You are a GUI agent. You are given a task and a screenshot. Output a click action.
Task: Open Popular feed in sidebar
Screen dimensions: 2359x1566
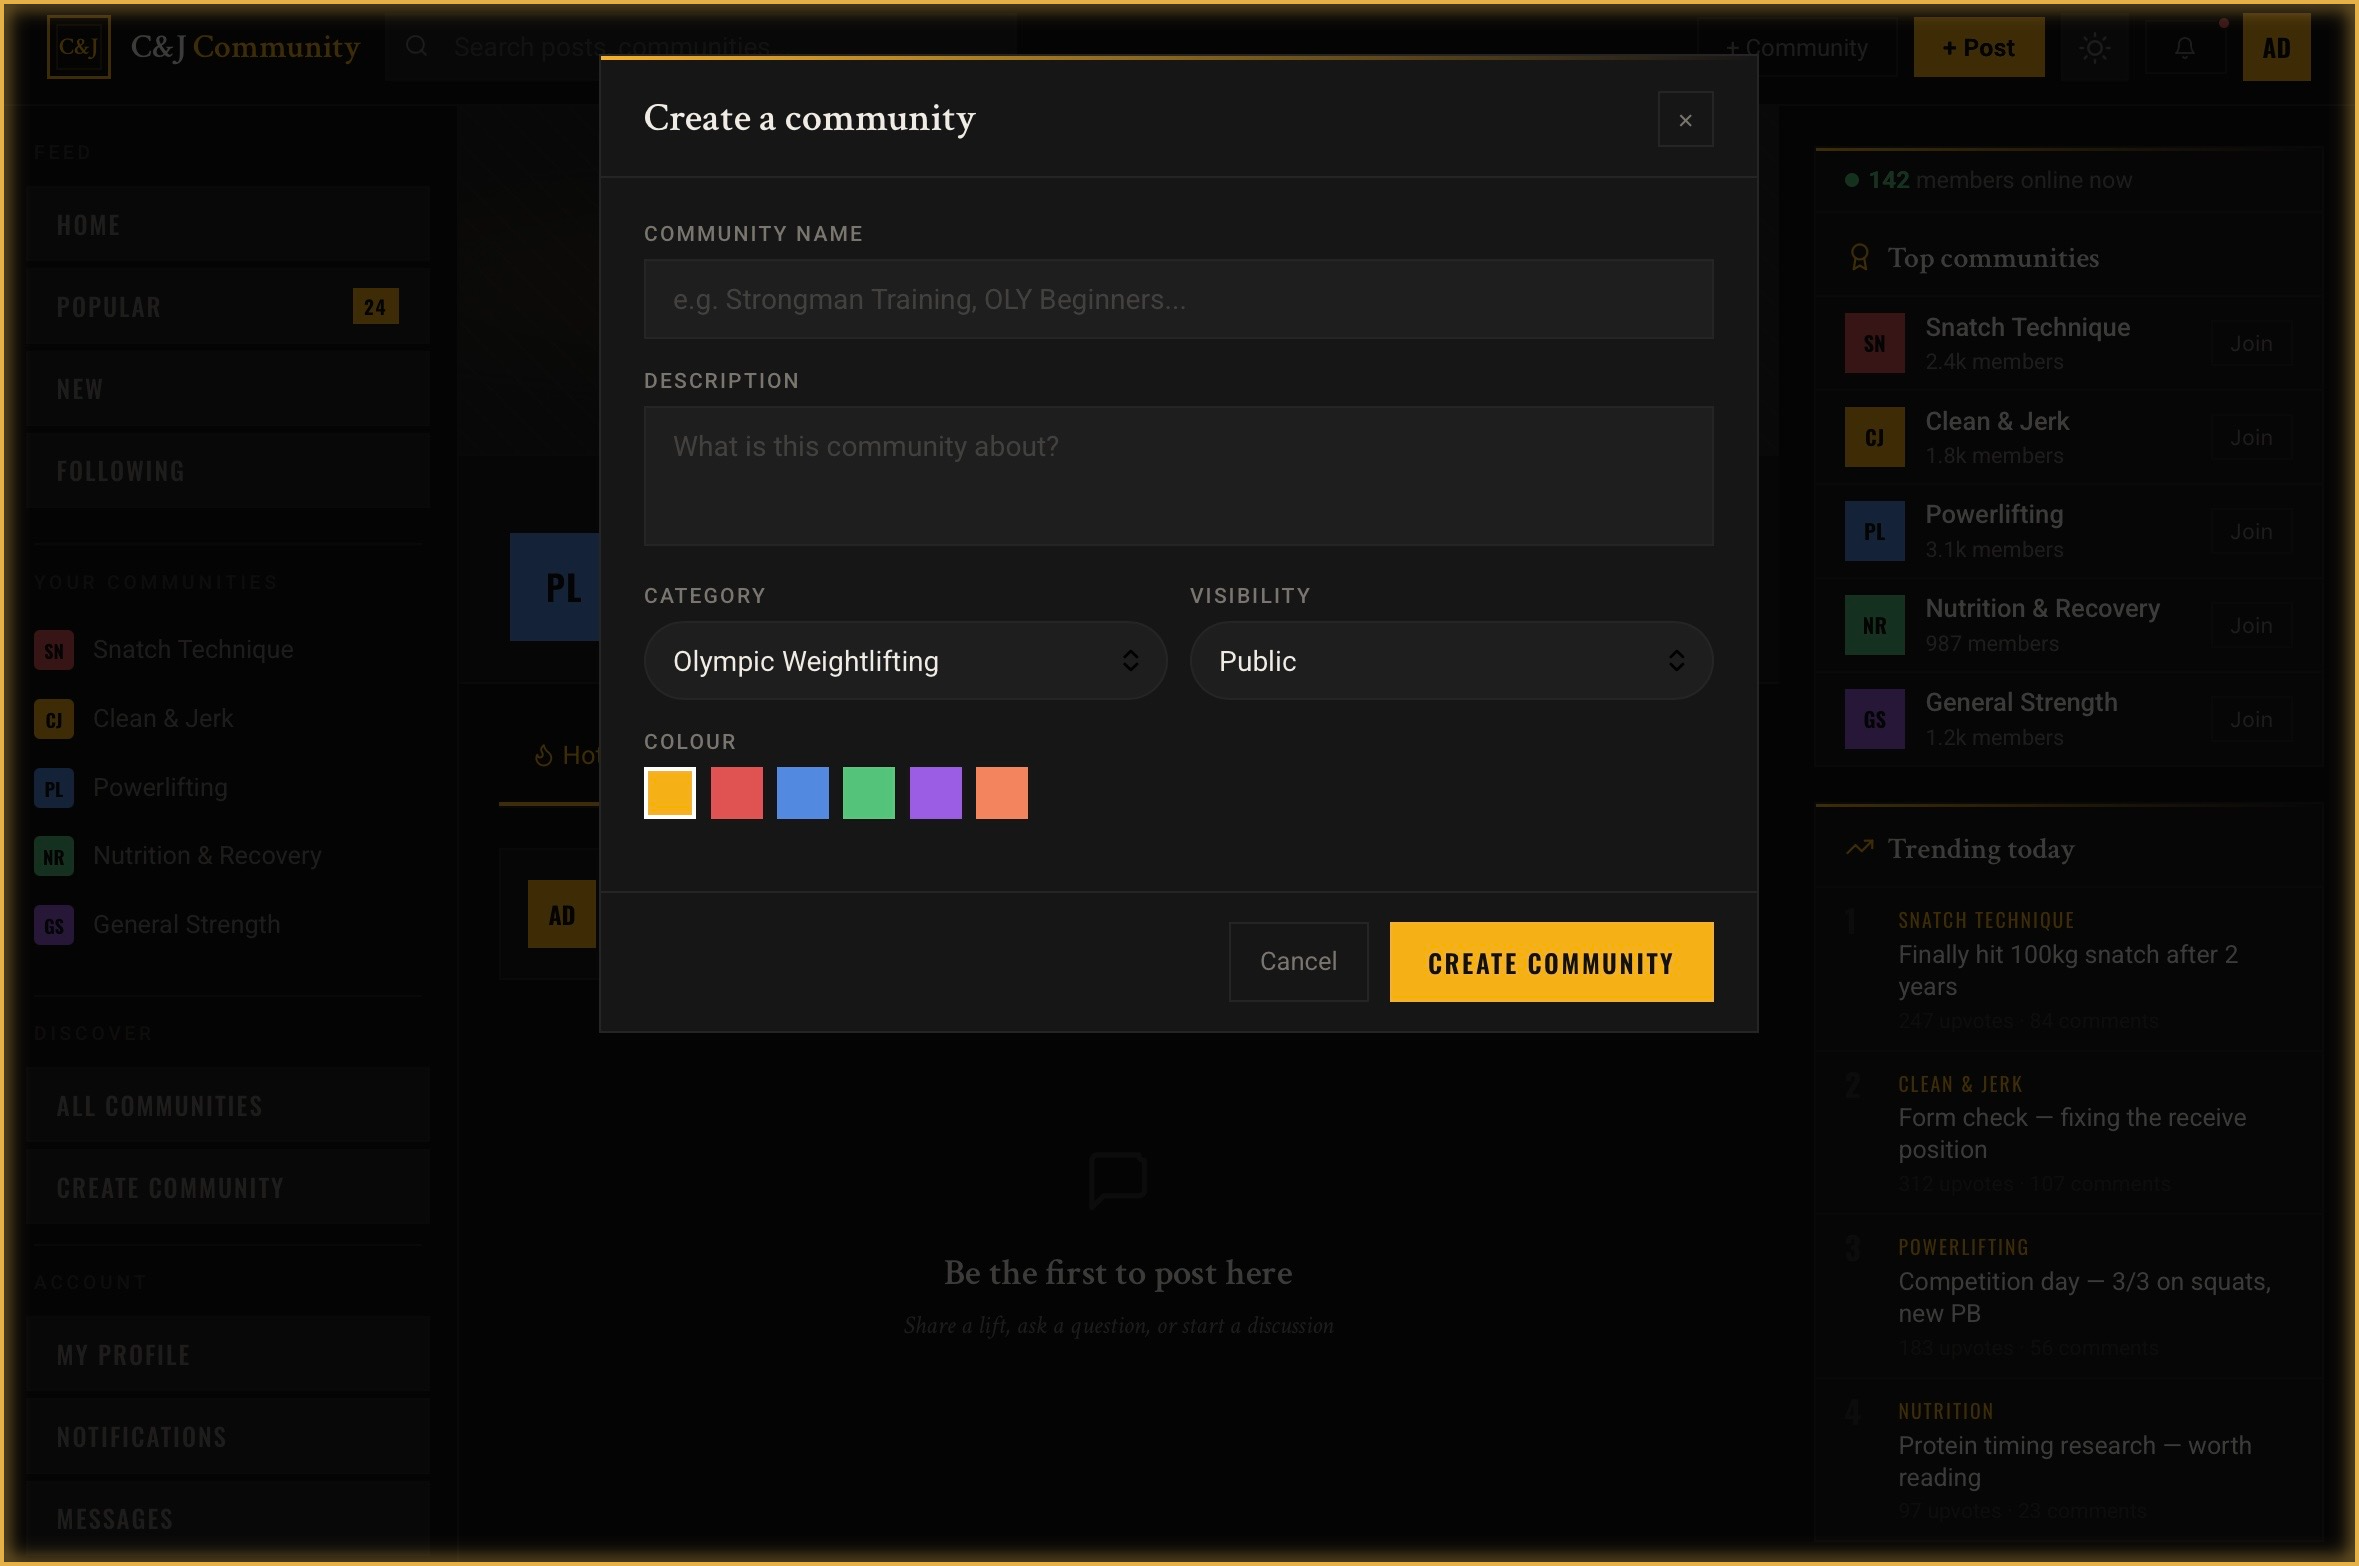click(x=228, y=307)
